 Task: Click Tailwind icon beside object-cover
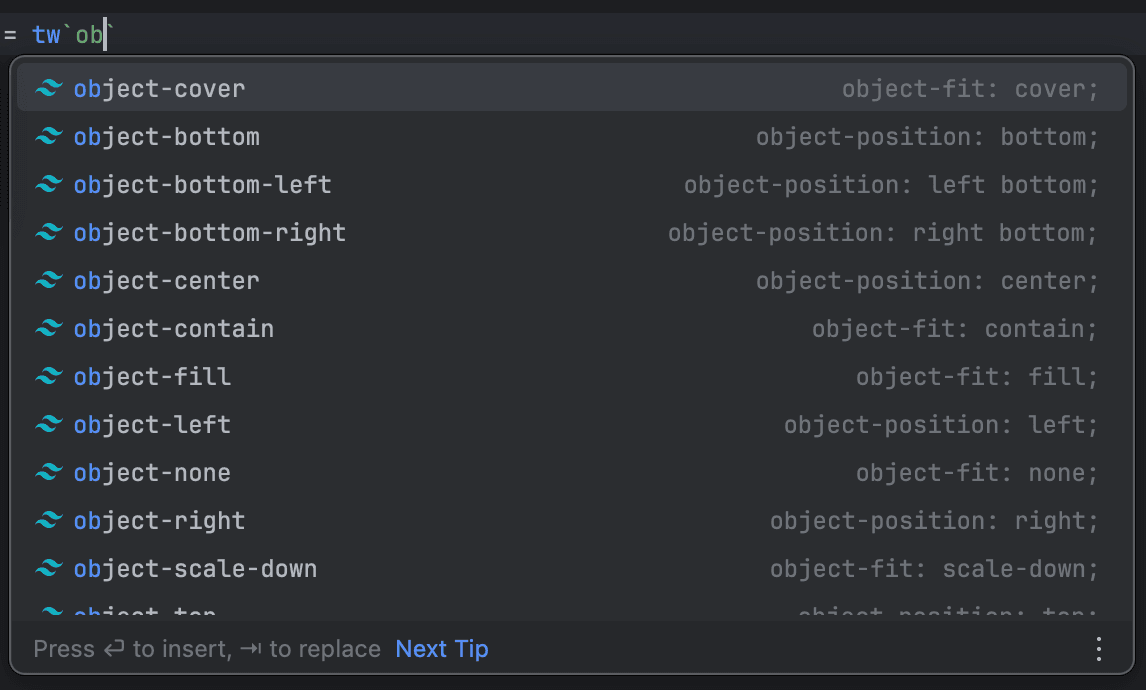pyautogui.click(x=48, y=89)
